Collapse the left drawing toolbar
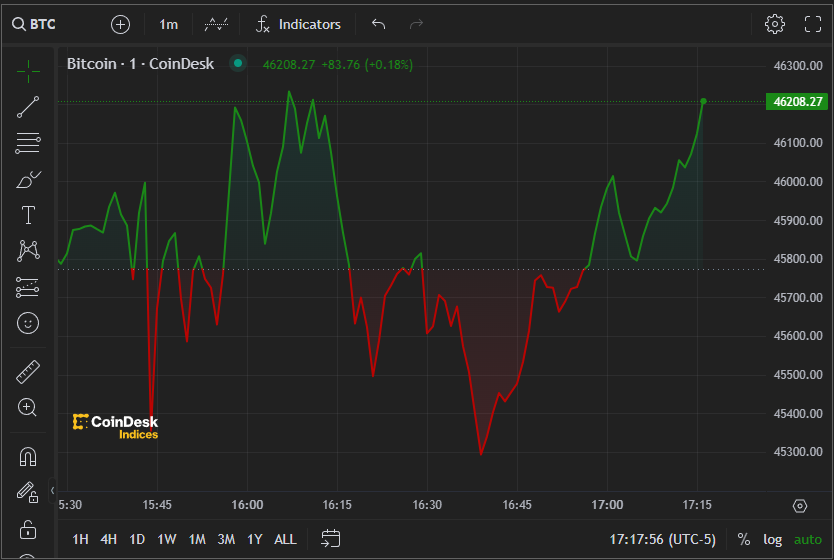The height and width of the screenshot is (560, 834). point(52,490)
